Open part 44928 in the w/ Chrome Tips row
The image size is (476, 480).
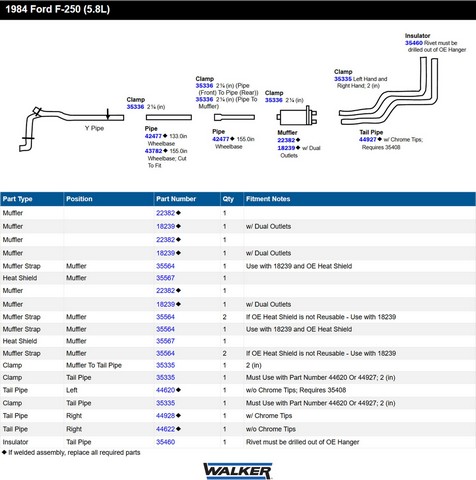tap(165, 416)
